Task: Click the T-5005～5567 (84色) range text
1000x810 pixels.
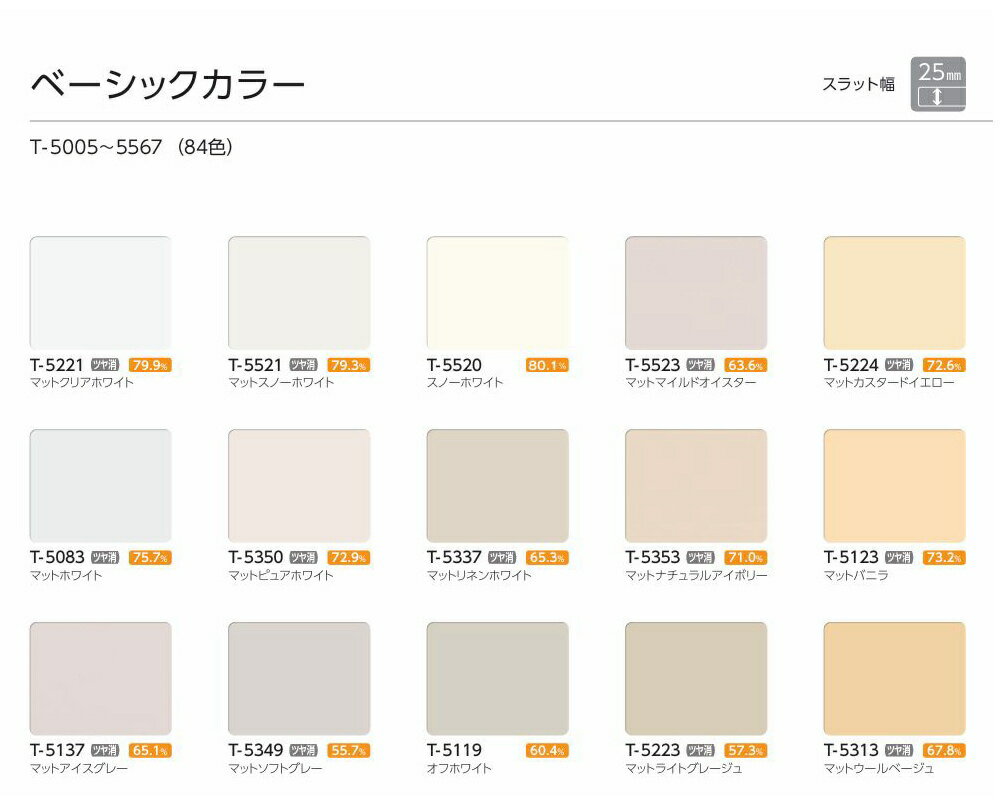Action: click(131, 148)
